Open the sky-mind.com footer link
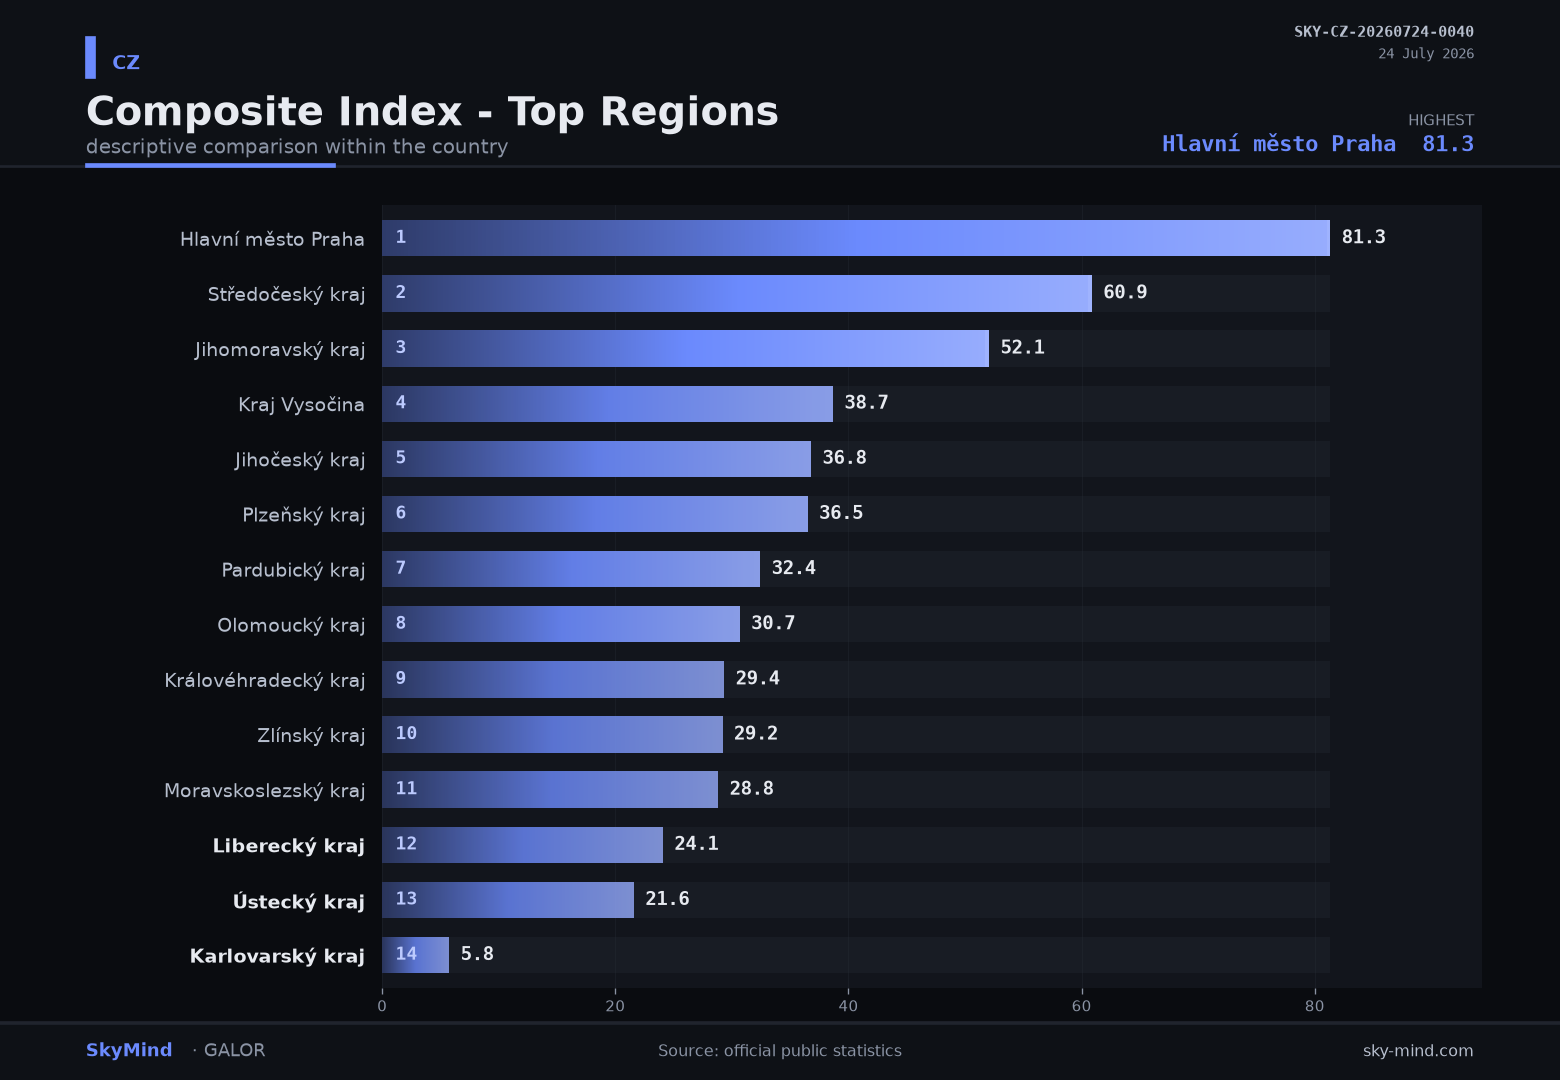Image resolution: width=1560 pixels, height=1080 pixels. pyautogui.click(x=1418, y=1051)
